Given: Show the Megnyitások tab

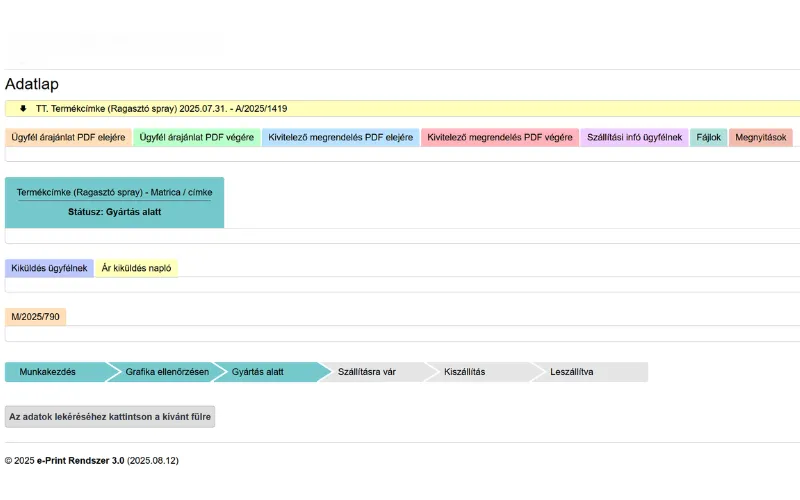Looking at the screenshot, I should pyautogui.click(x=761, y=137).
